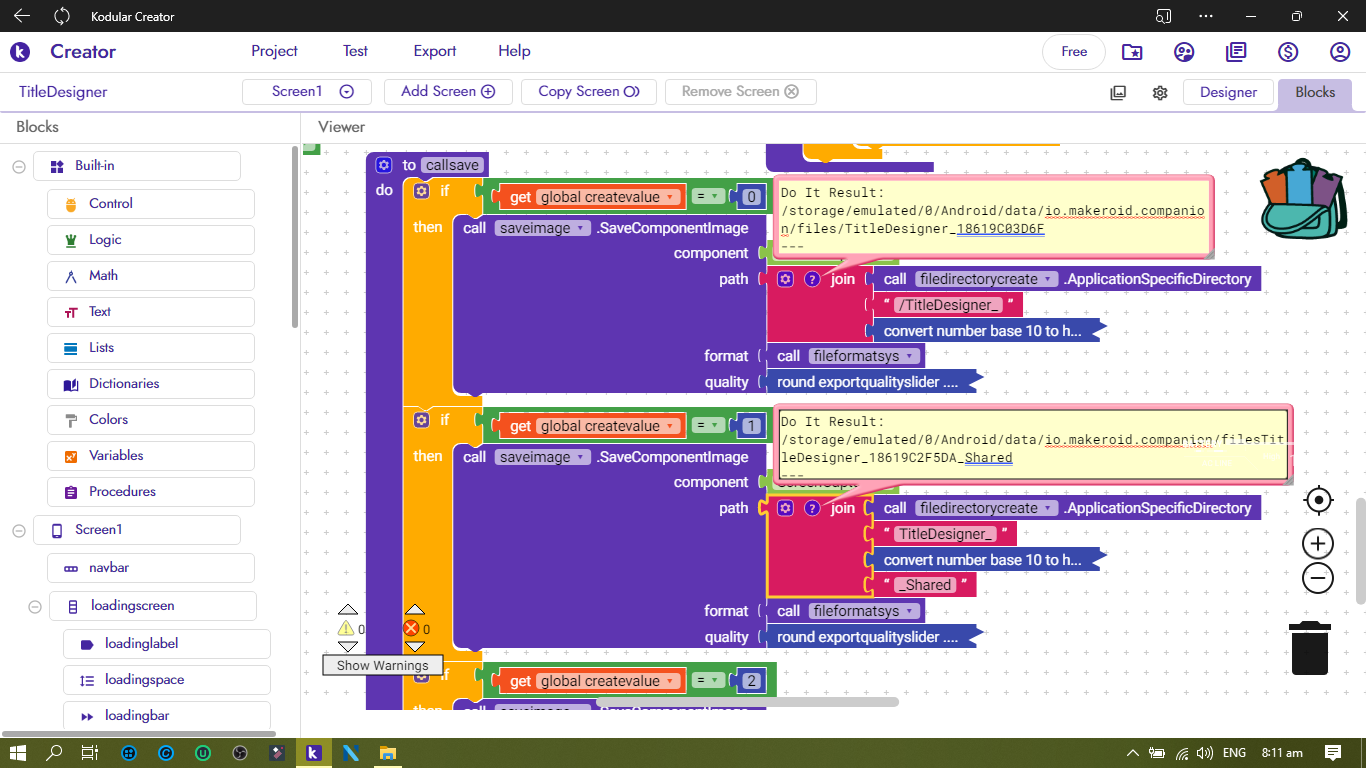
Task: Switch to the Blocks view
Action: point(1315,92)
